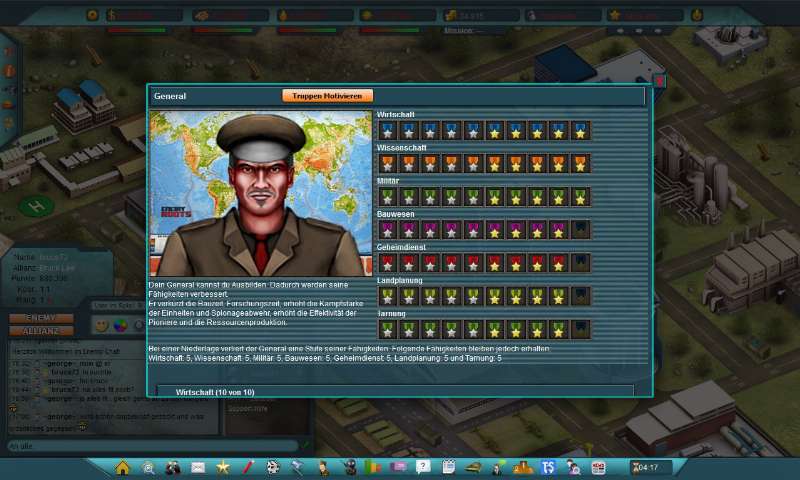
Task: Click the empty medal slot in Geheimdienst row
Action: pyautogui.click(x=581, y=263)
